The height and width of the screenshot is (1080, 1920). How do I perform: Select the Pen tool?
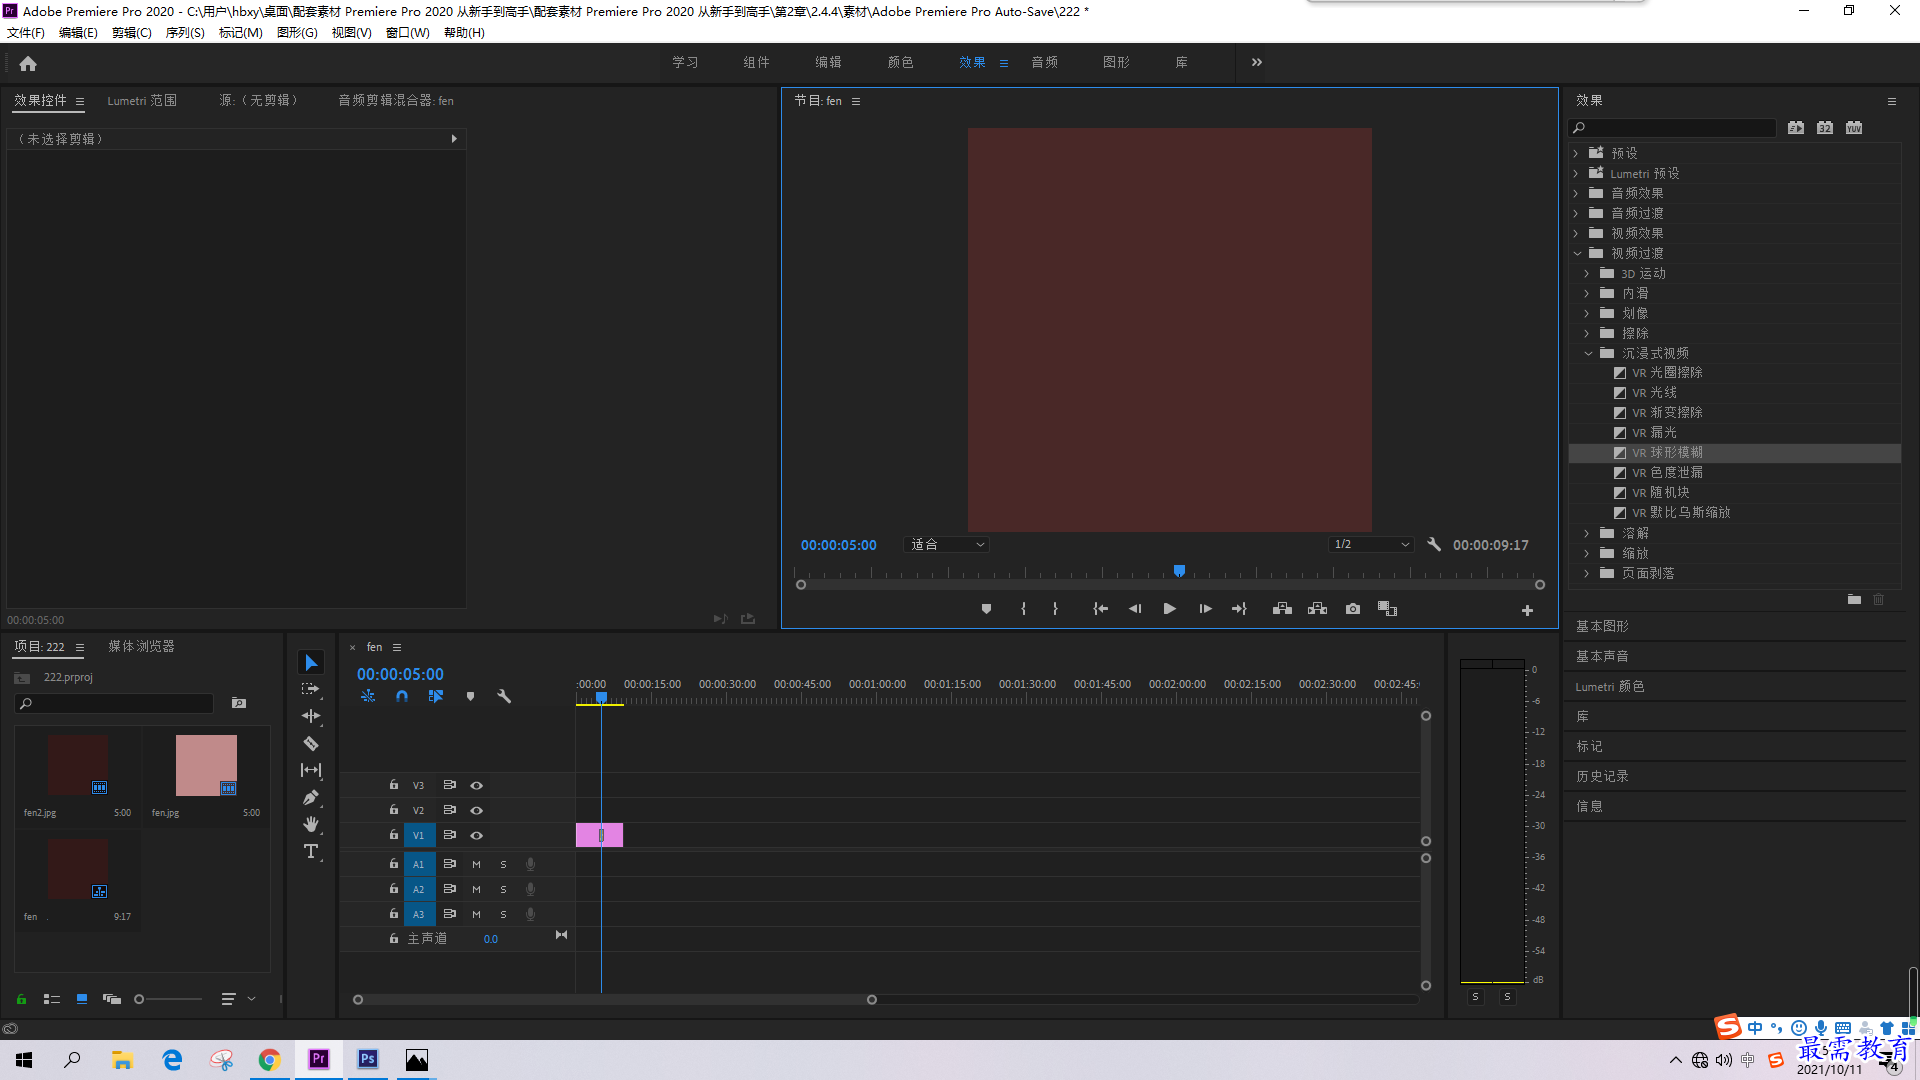click(x=311, y=797)
